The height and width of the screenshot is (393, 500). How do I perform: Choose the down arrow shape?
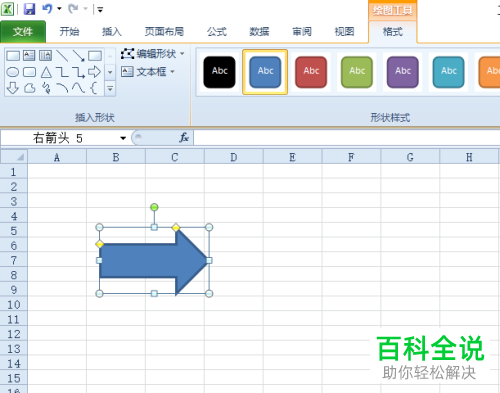13,88
